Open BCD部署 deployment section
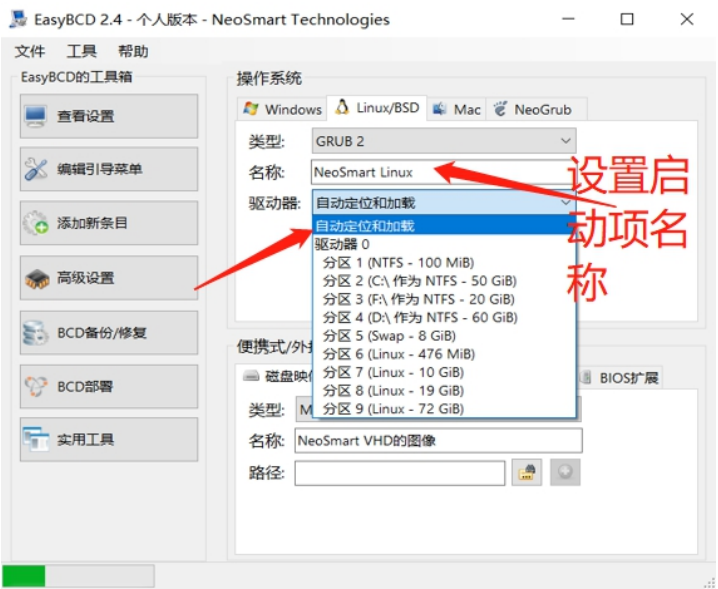 (x=109, y=386)
